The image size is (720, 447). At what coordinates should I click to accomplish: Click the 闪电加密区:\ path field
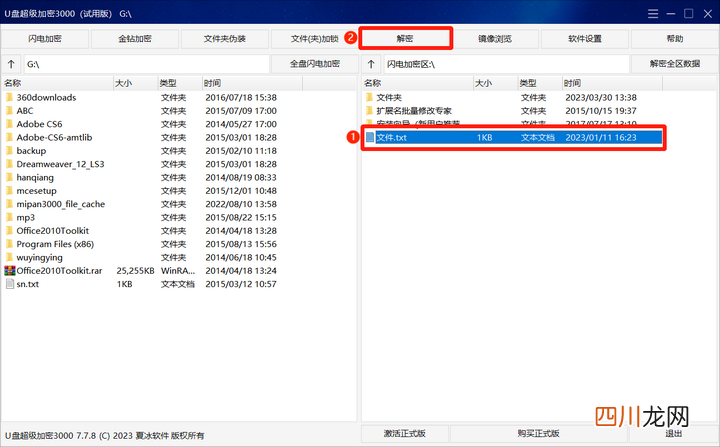(x=506, y=64)
